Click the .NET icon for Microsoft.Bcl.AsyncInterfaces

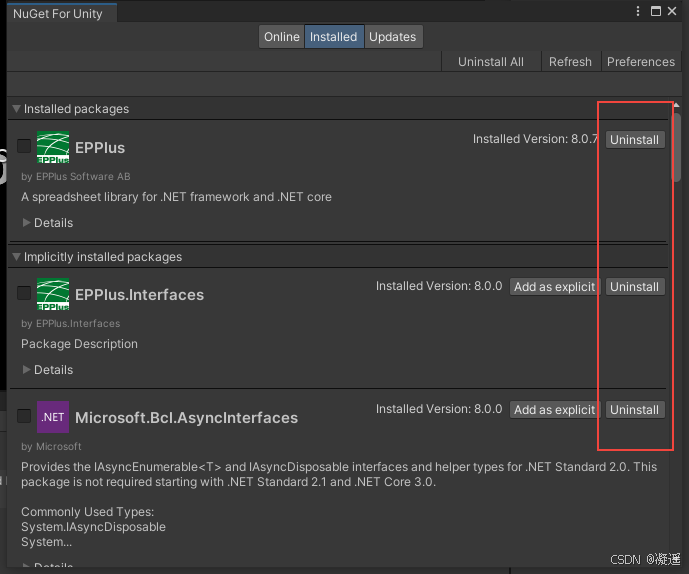(x=53, y=417)
